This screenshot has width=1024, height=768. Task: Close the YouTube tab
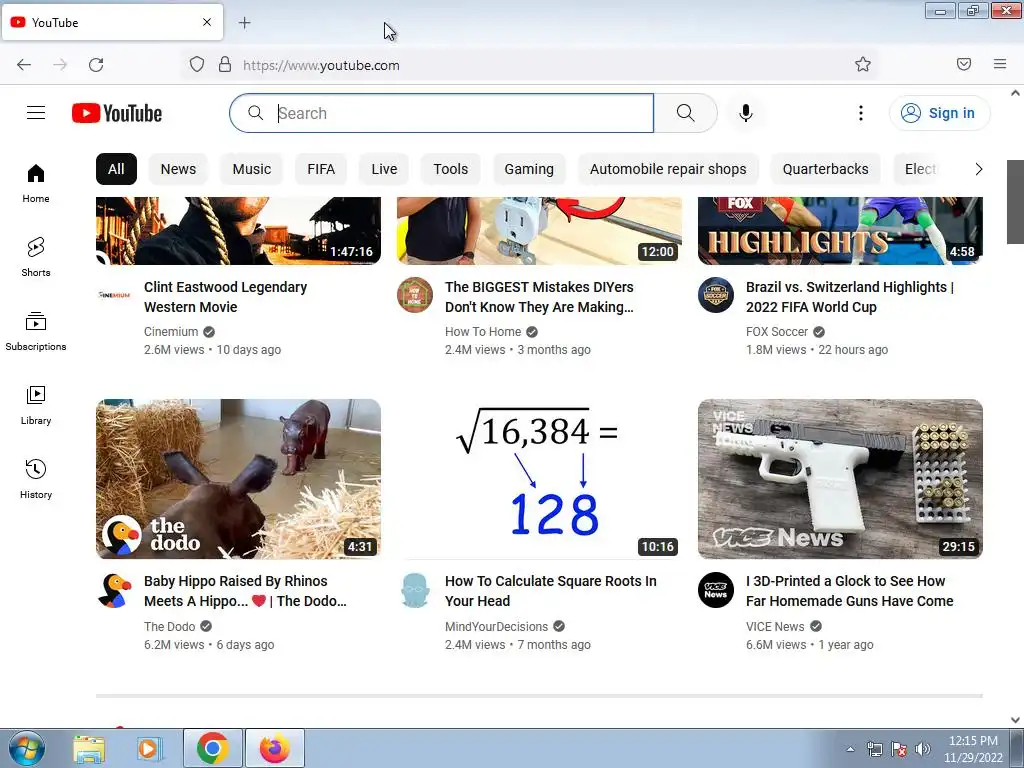click(206, 22)
